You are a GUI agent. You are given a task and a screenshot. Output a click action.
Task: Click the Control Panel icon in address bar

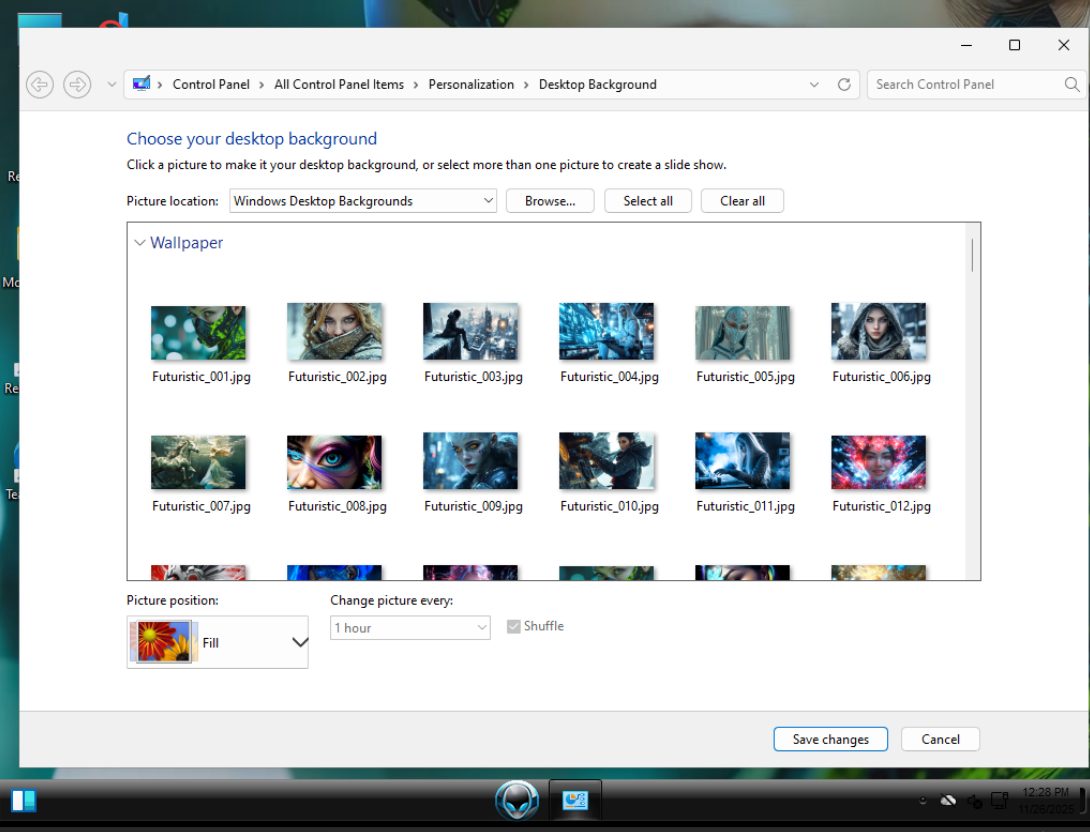[142, 84]
